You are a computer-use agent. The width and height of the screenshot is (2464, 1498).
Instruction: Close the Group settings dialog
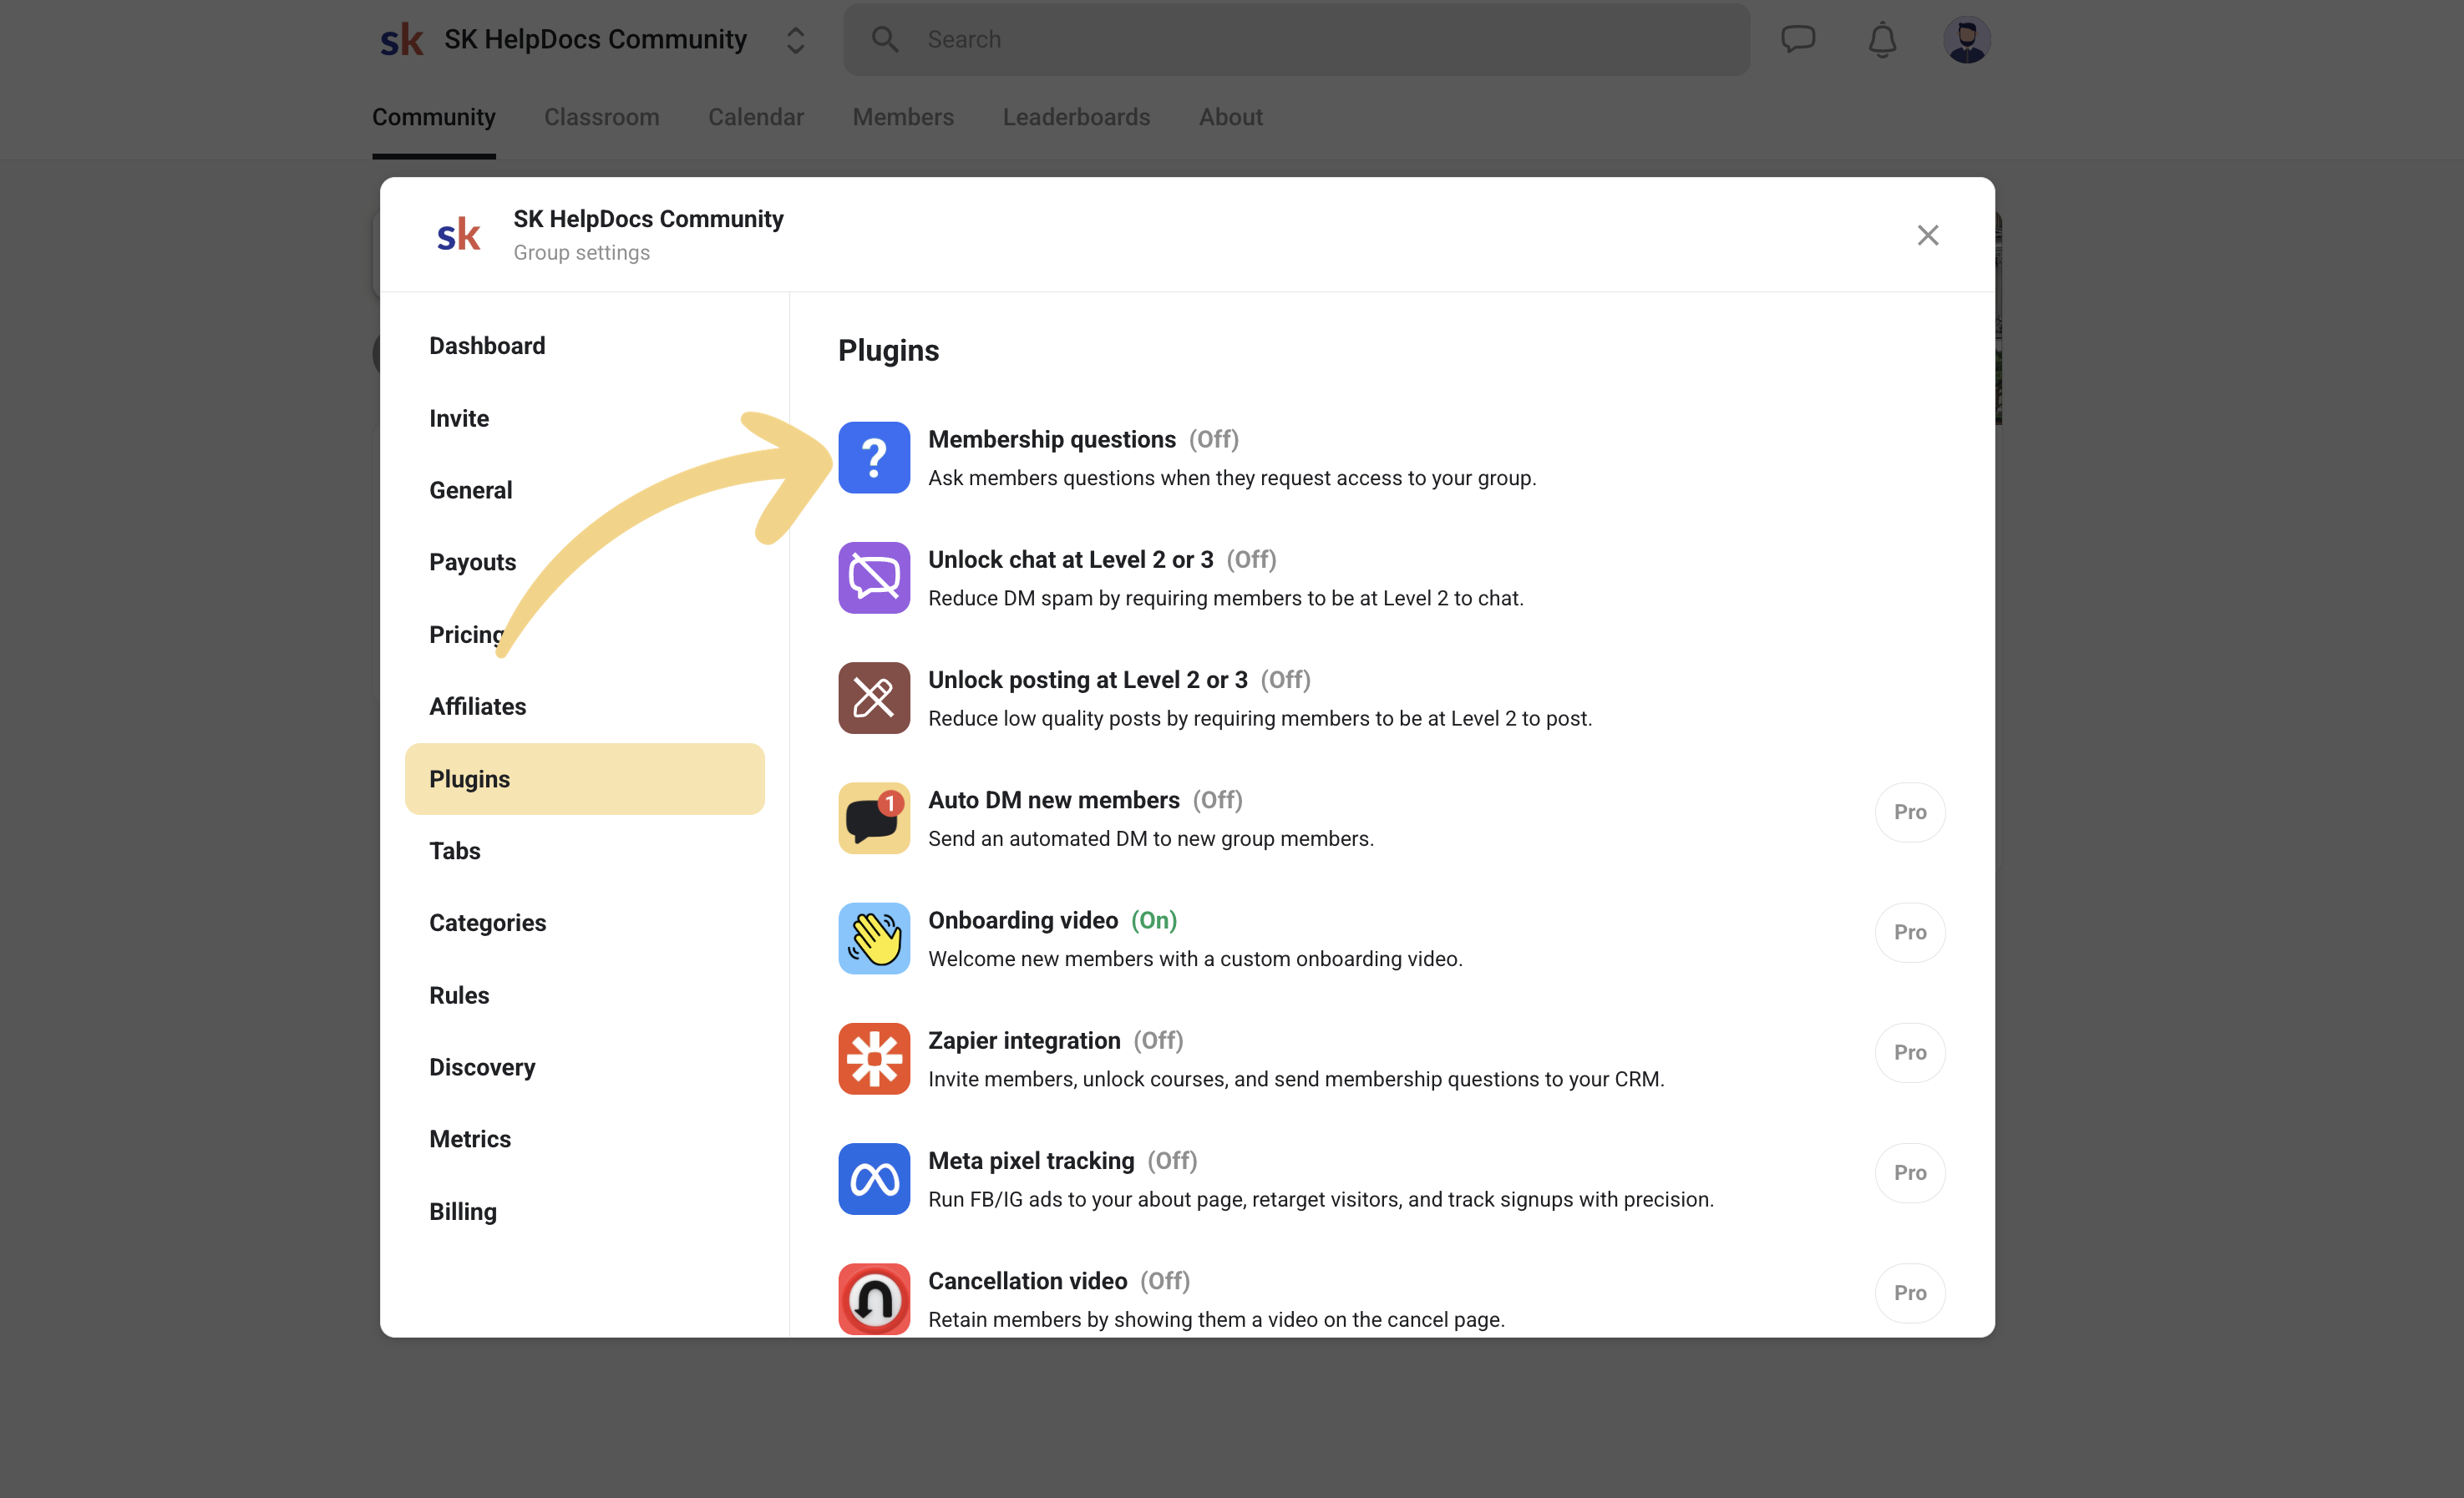point(1928,235)
